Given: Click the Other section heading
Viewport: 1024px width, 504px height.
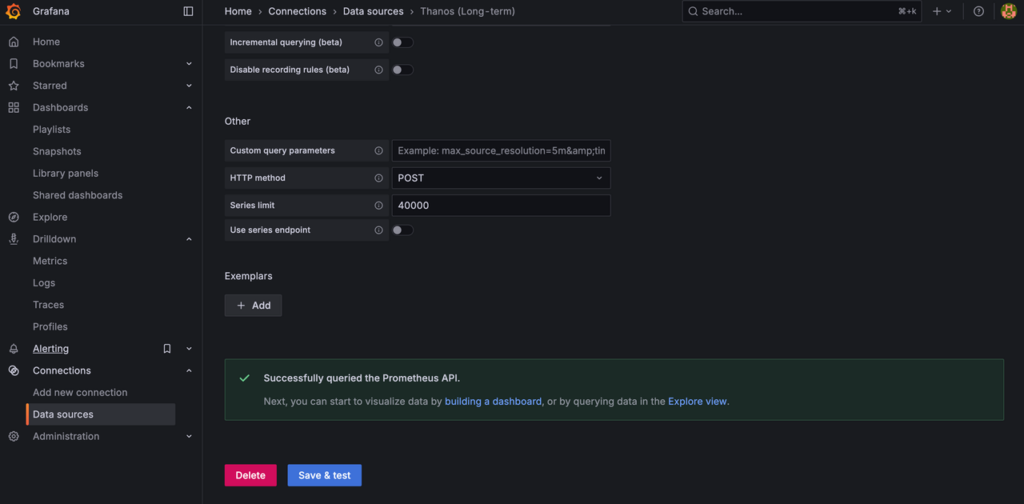Looking at the screenshot, I should tap(238, 121).
